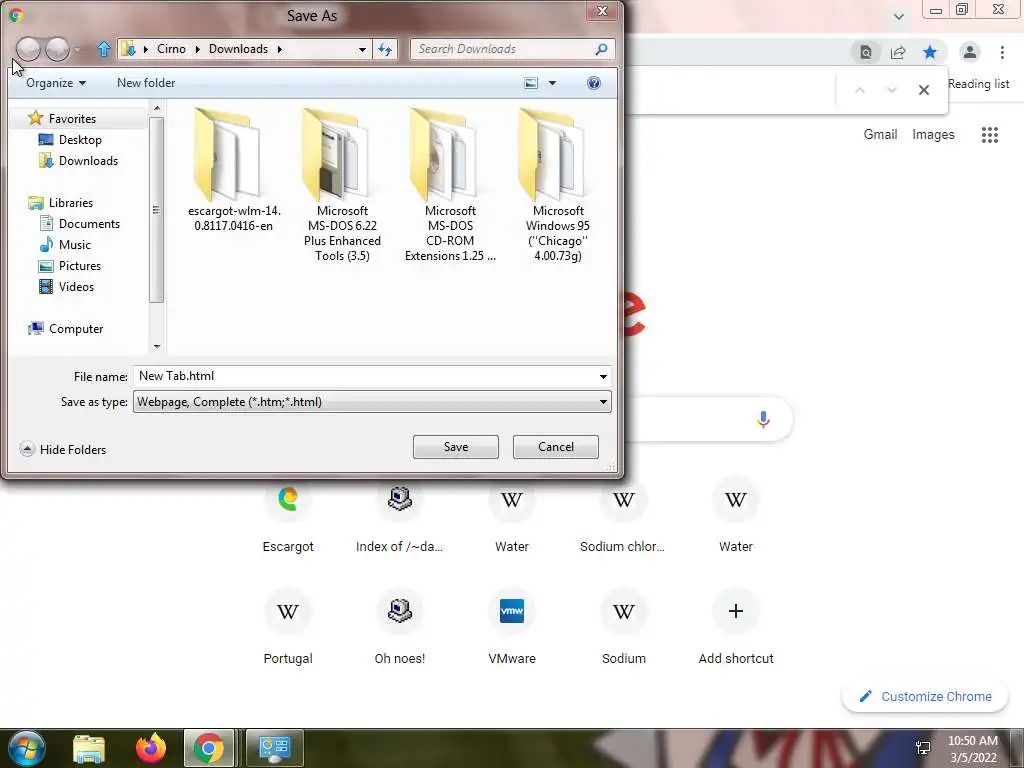Open the Reading list

pos(978,84)
